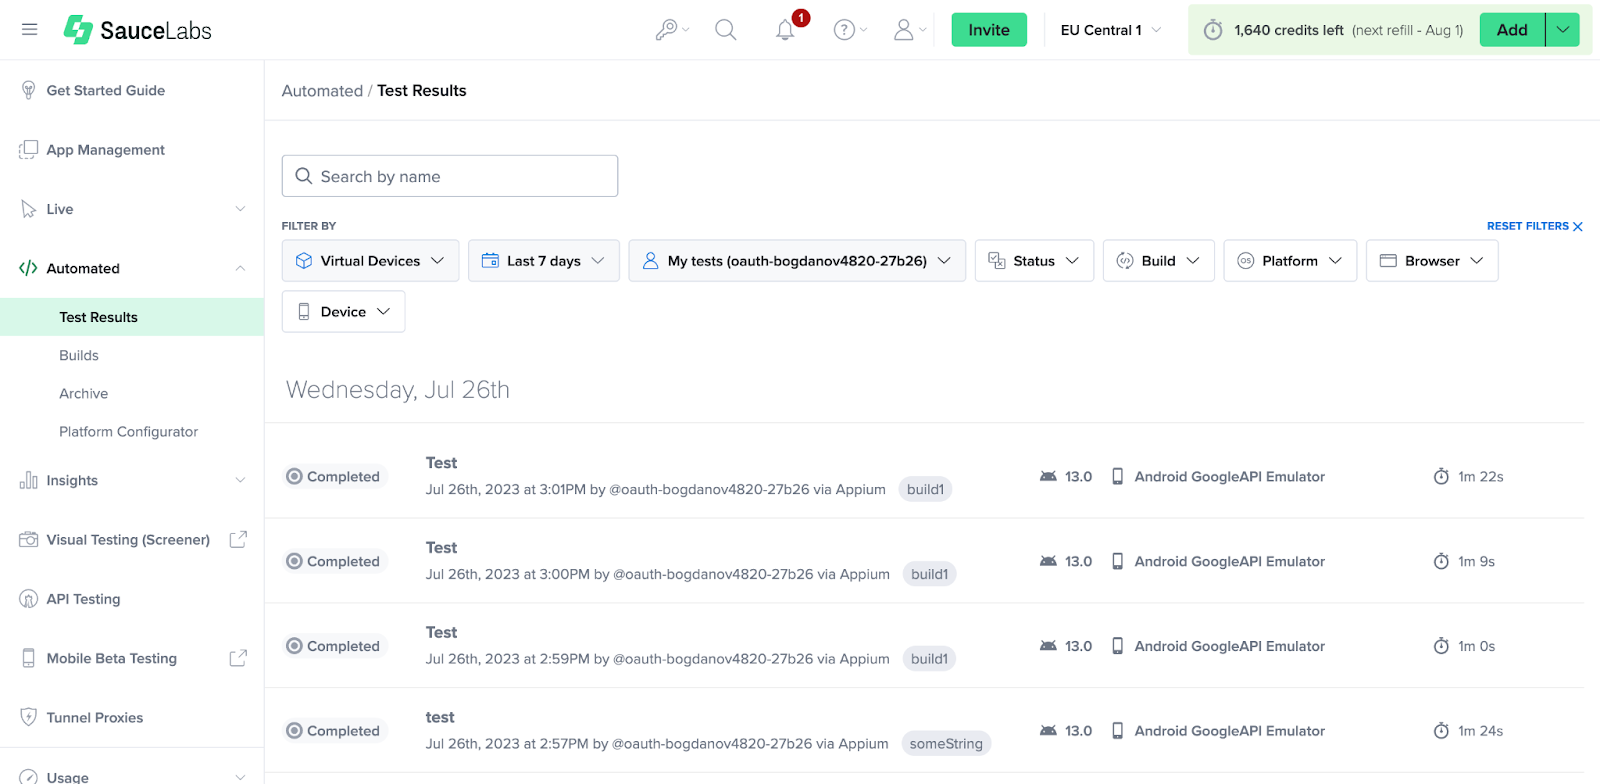Screen dimensions: 1600x784
Task: Open the Last 7 days date filter
Action: [544, 261]
